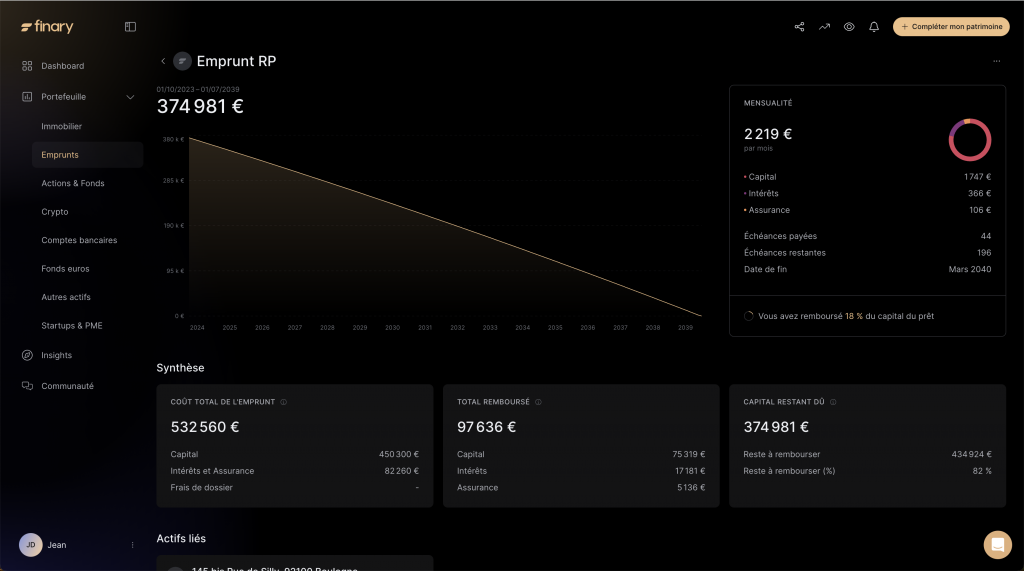Open the three-dot options menu for loan
The height and width of the screenshot is (571, 1024).
pos(997,61)
